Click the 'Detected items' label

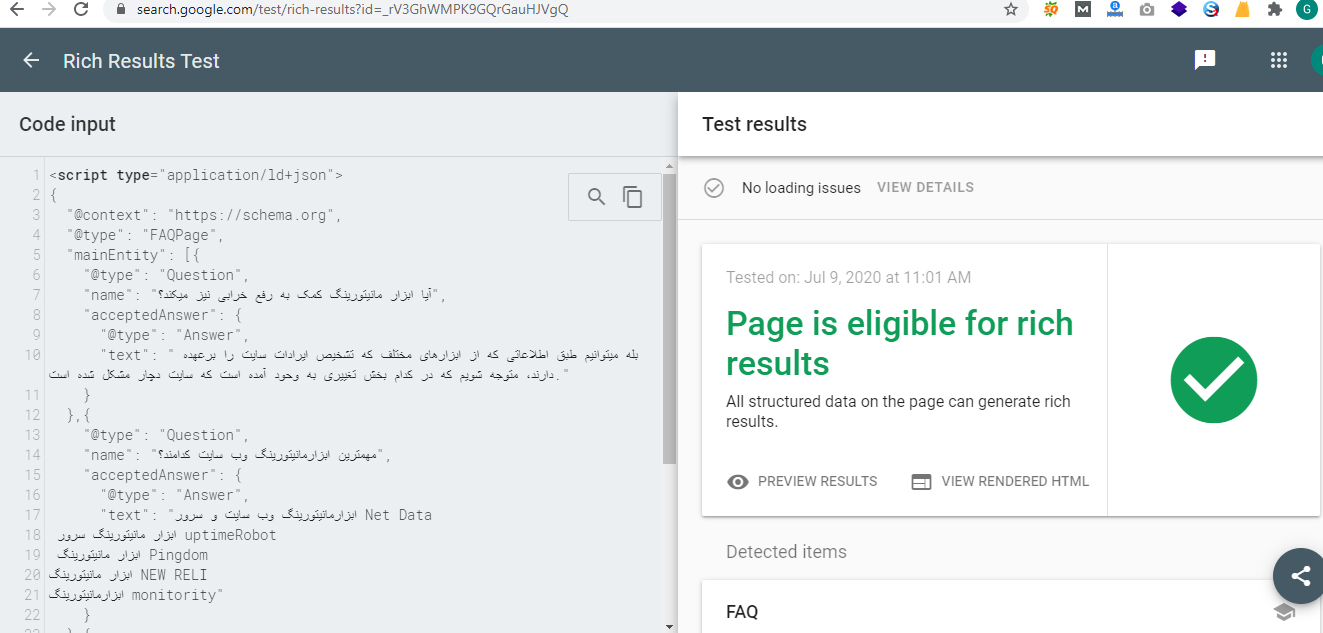coord(786,552)
